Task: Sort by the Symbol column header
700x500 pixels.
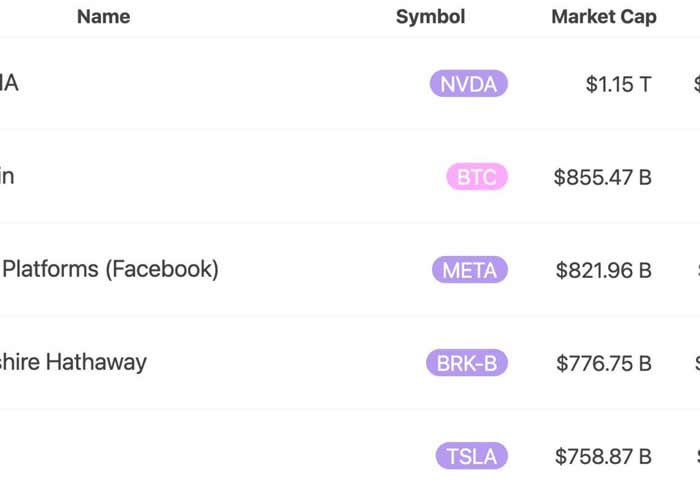Action: point(430,17)
